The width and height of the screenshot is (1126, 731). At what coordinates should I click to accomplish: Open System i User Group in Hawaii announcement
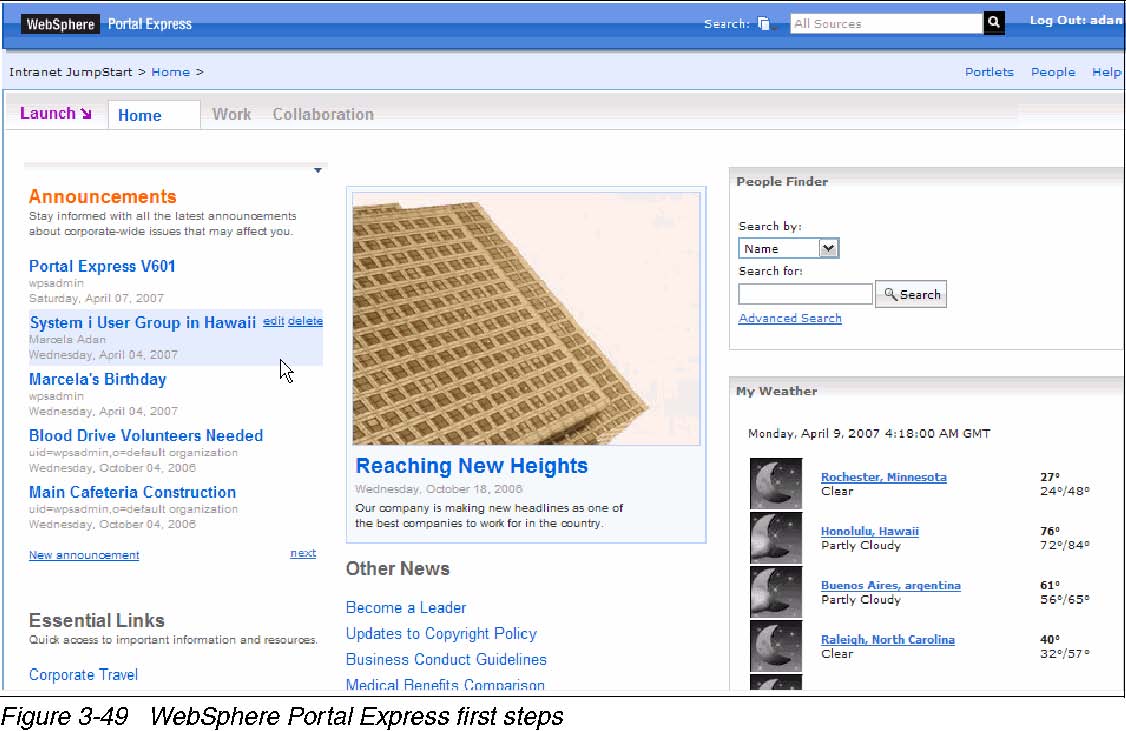click(142, 322)
